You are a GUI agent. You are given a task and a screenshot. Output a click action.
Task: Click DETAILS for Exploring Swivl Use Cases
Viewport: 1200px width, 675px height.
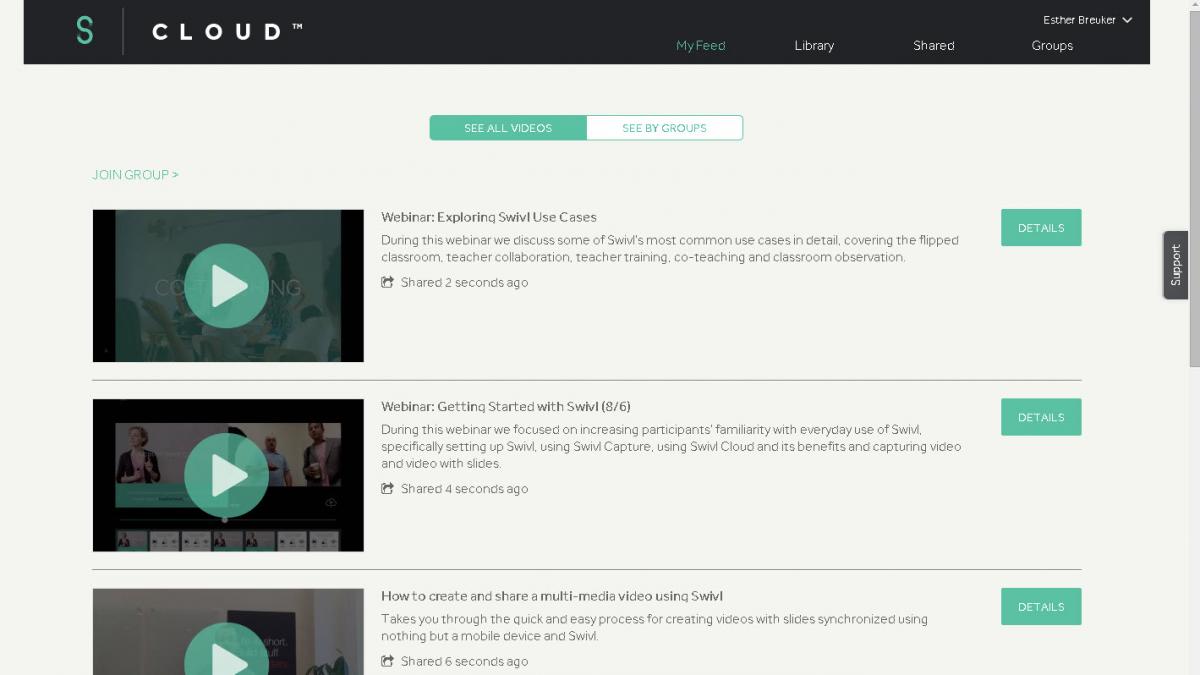(1041, 228)
